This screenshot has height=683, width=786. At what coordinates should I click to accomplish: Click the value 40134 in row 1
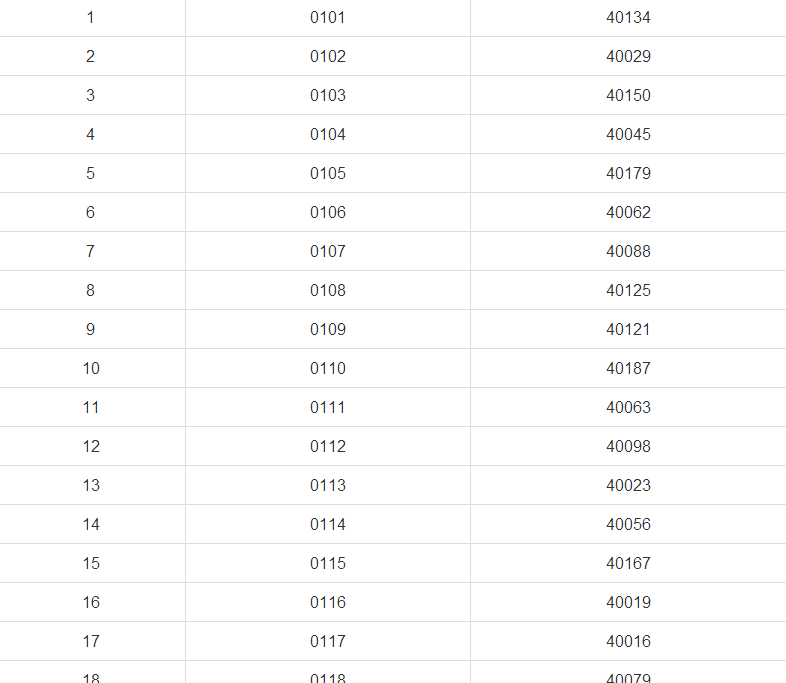pyautogui.click(x=628, y=18)
